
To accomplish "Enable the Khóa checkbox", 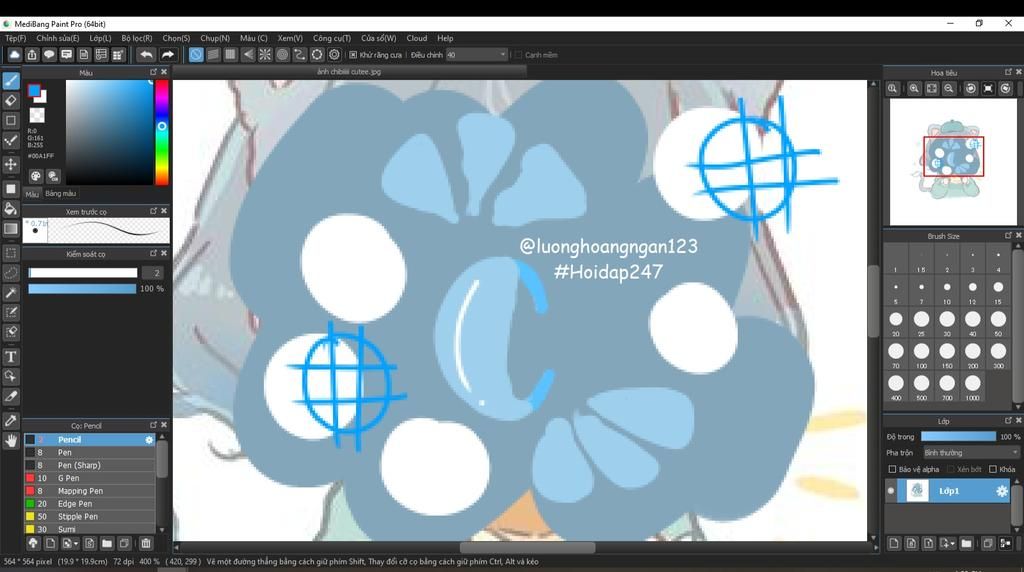I will 993,469.
